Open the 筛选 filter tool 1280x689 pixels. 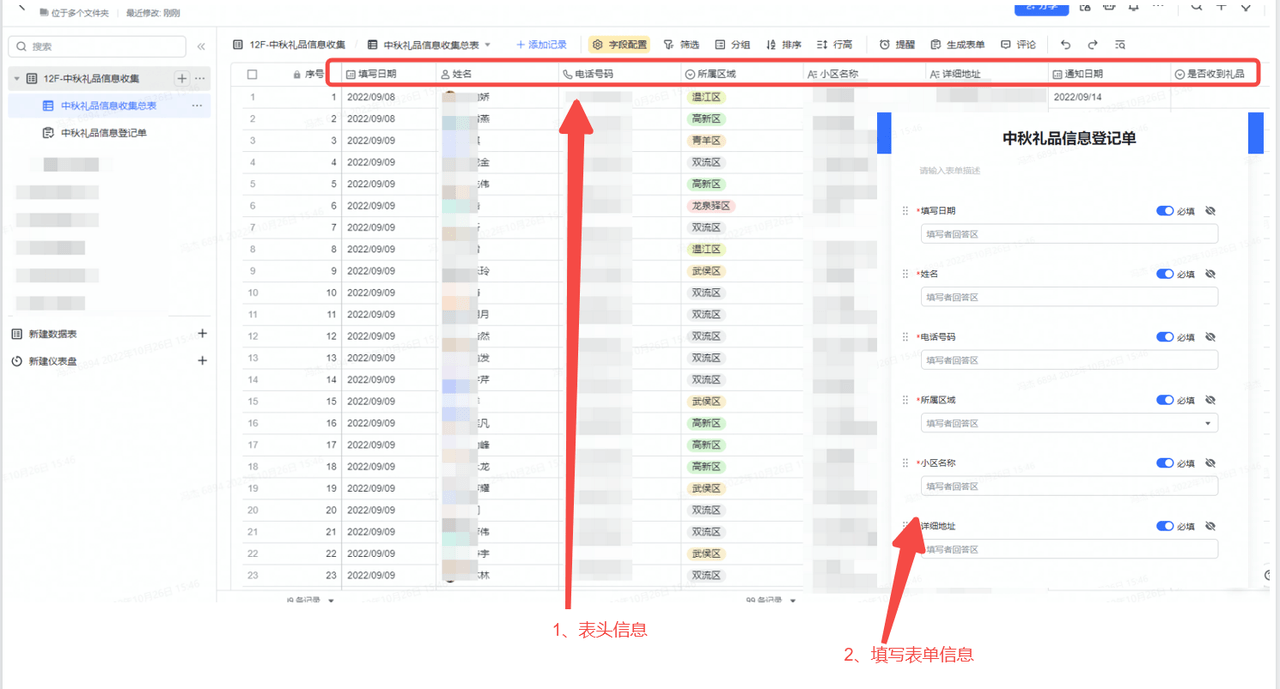(x=681, y=45)
